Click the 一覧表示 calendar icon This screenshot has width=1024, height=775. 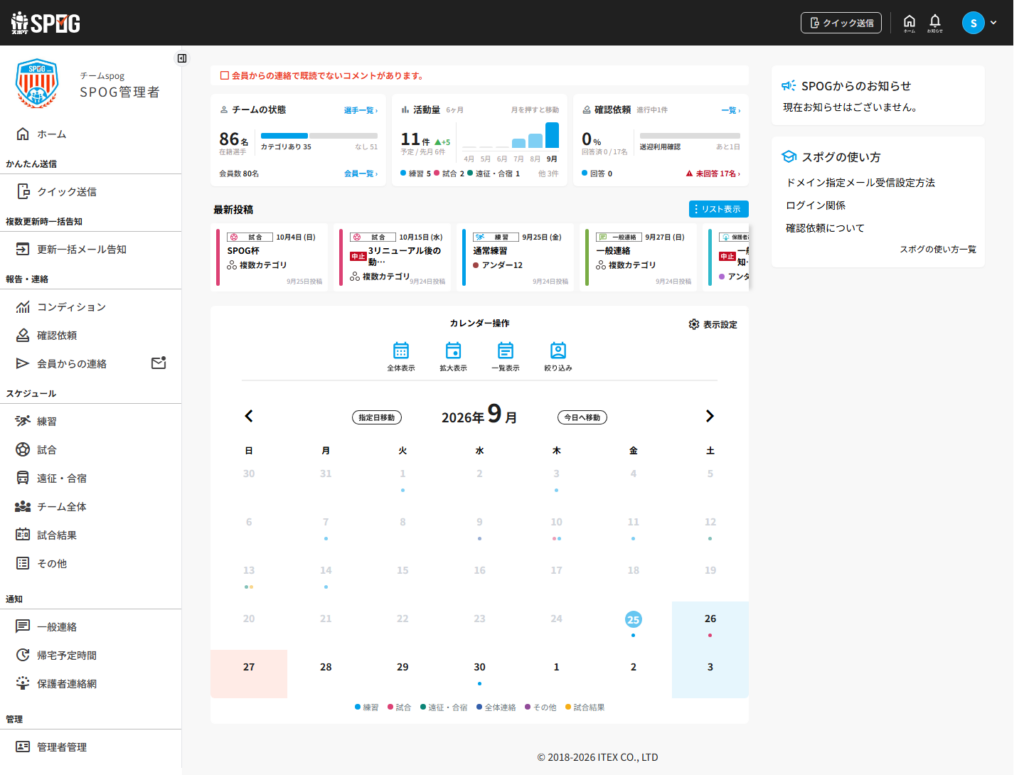(x=505, y=351)
